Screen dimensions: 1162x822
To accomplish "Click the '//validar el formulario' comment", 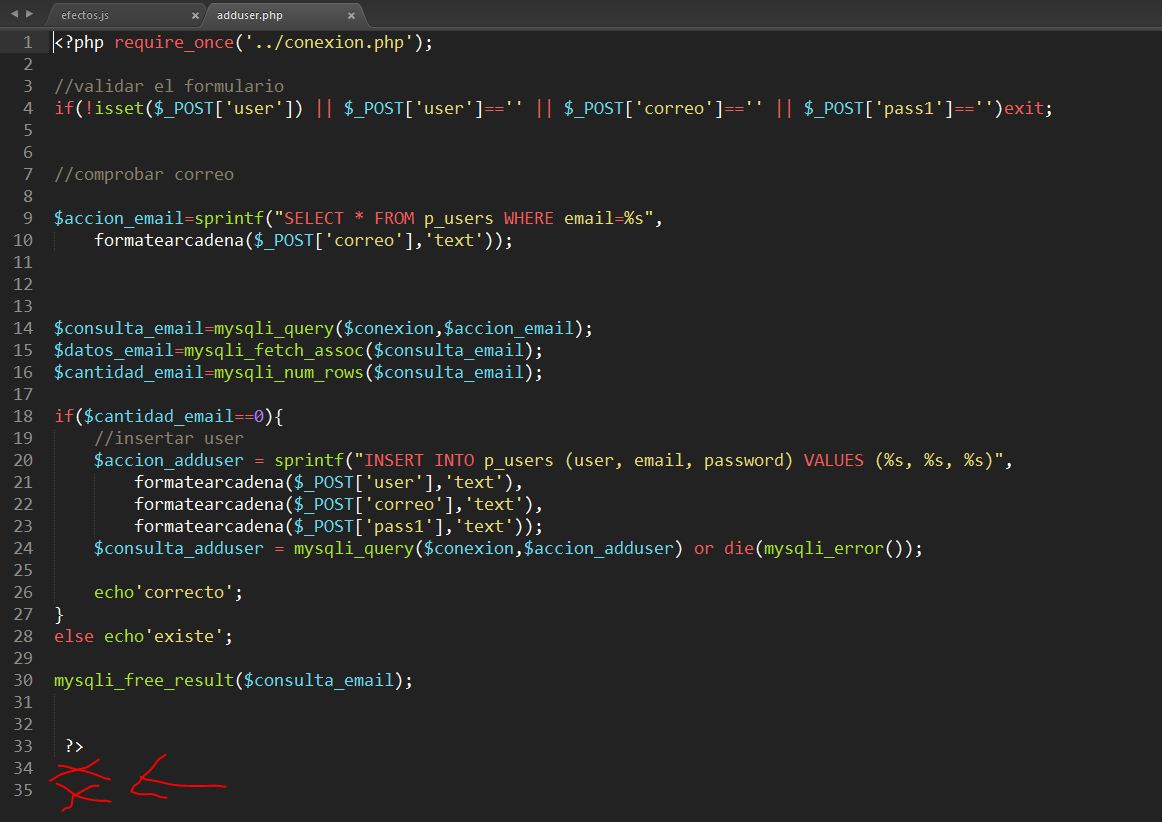I will [168, 86].
